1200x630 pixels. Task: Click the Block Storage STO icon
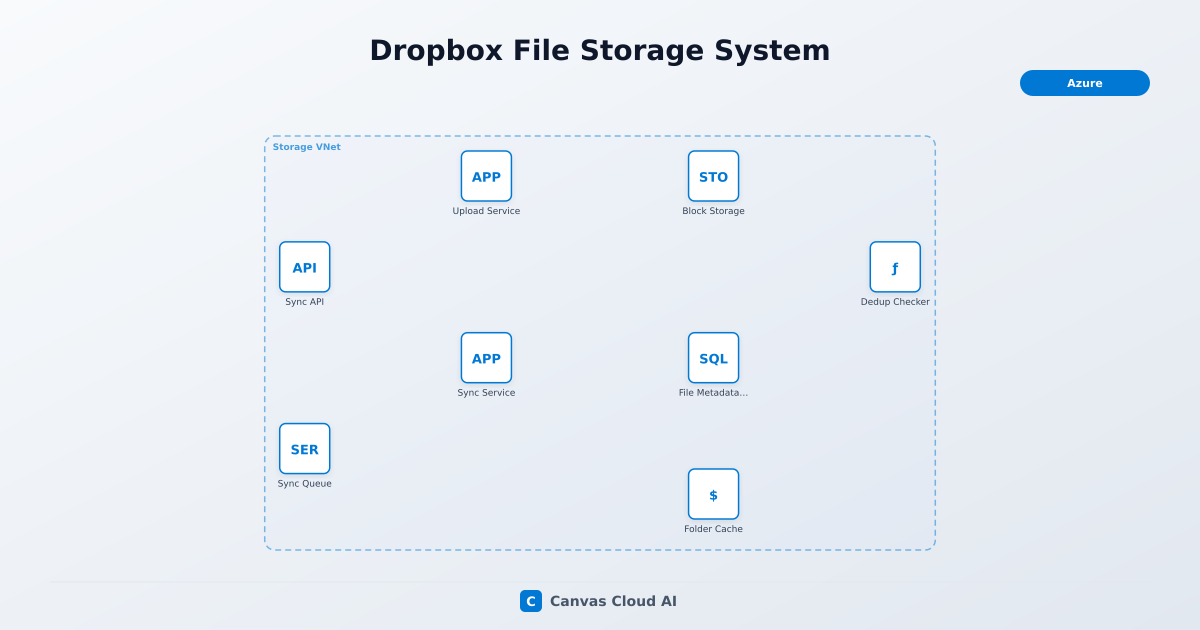pyautogui.click(x=713, y=176)
